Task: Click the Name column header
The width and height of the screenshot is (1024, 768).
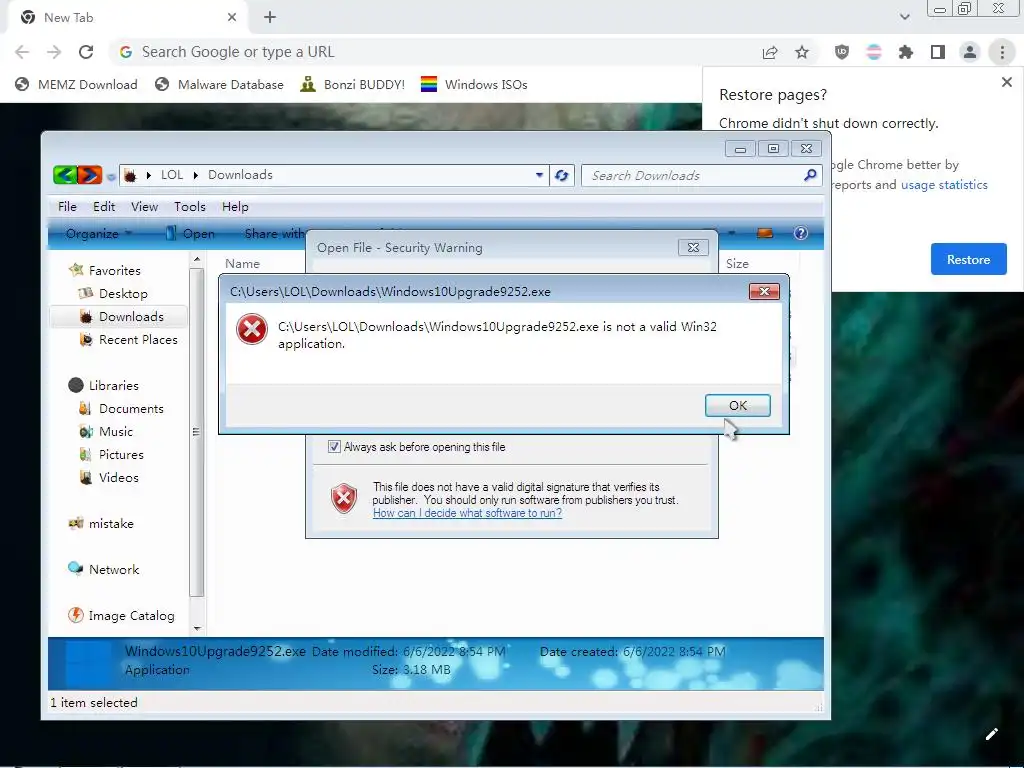Action: point(242,264)
